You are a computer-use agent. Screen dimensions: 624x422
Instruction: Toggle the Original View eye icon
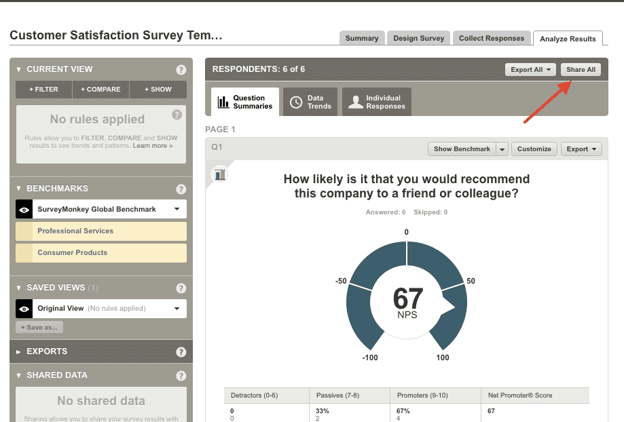pos(24,309)
